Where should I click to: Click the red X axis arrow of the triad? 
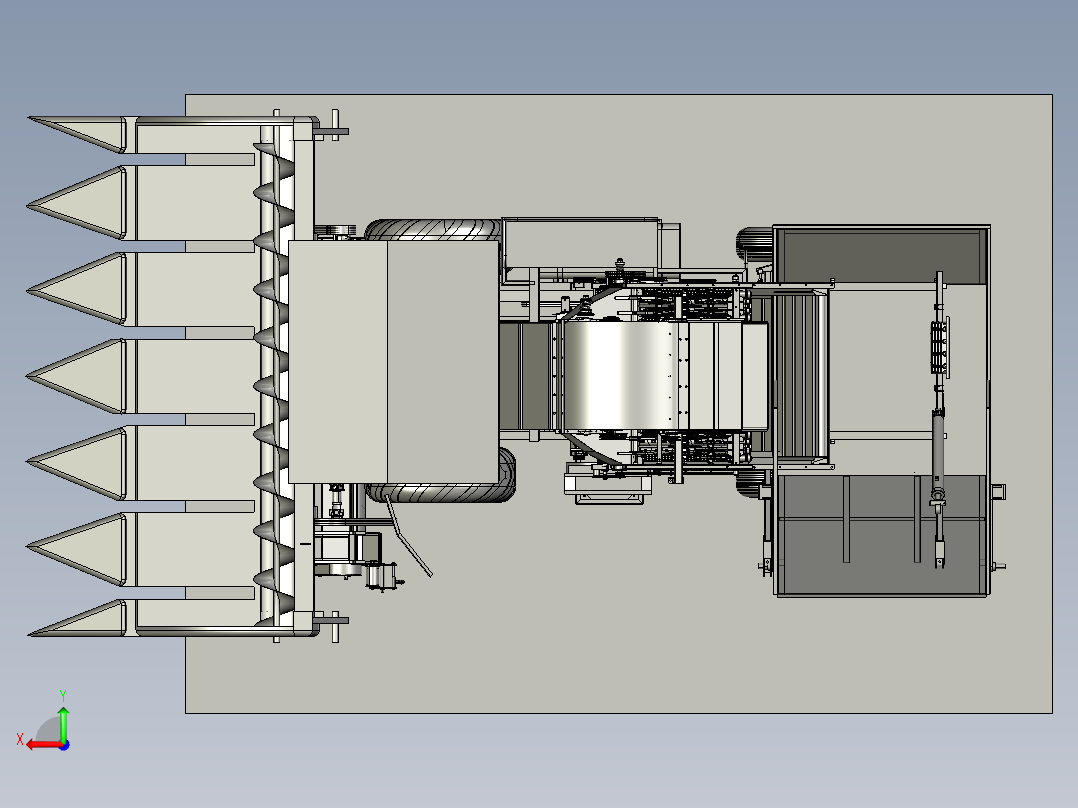coord(43,745)
